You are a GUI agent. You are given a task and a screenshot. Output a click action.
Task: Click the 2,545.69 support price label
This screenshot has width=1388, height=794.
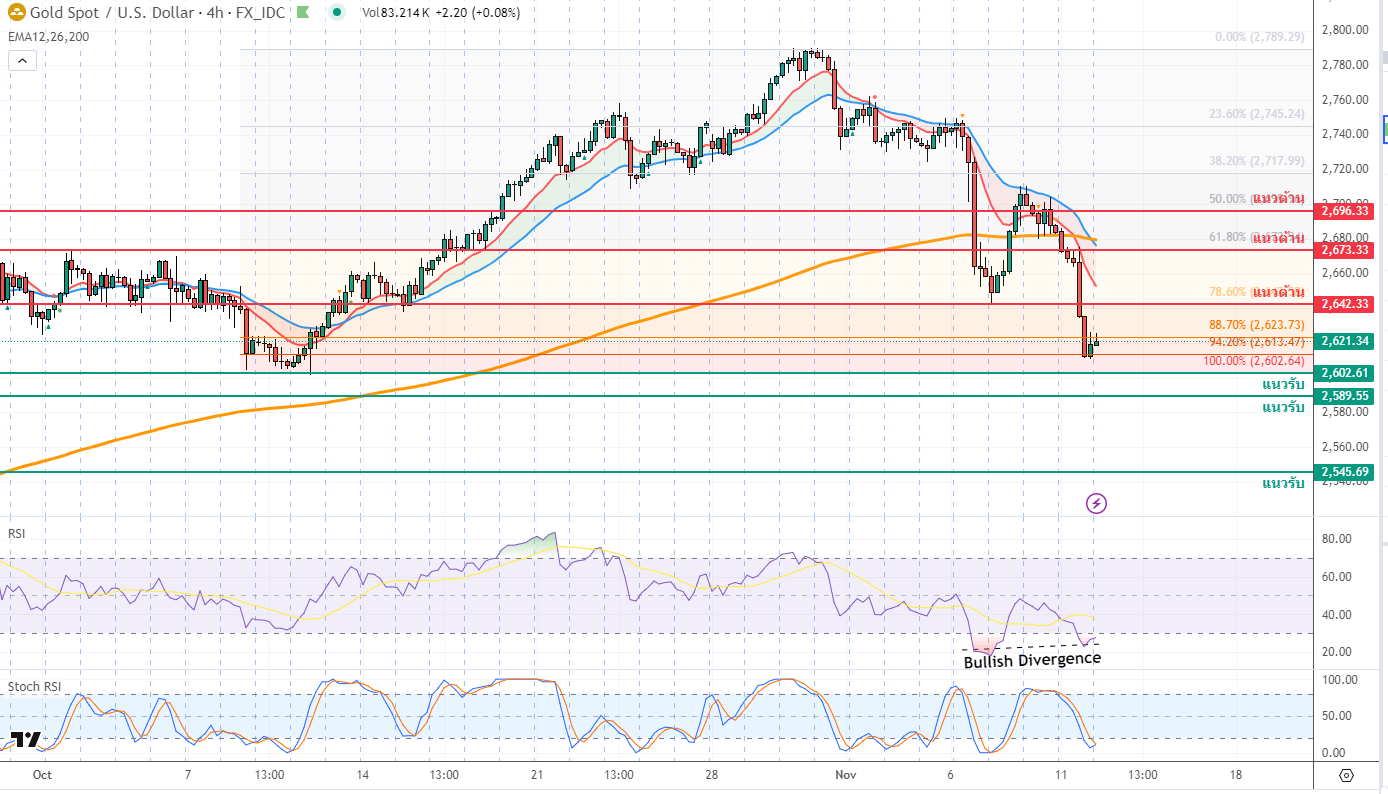point(1345,472)
